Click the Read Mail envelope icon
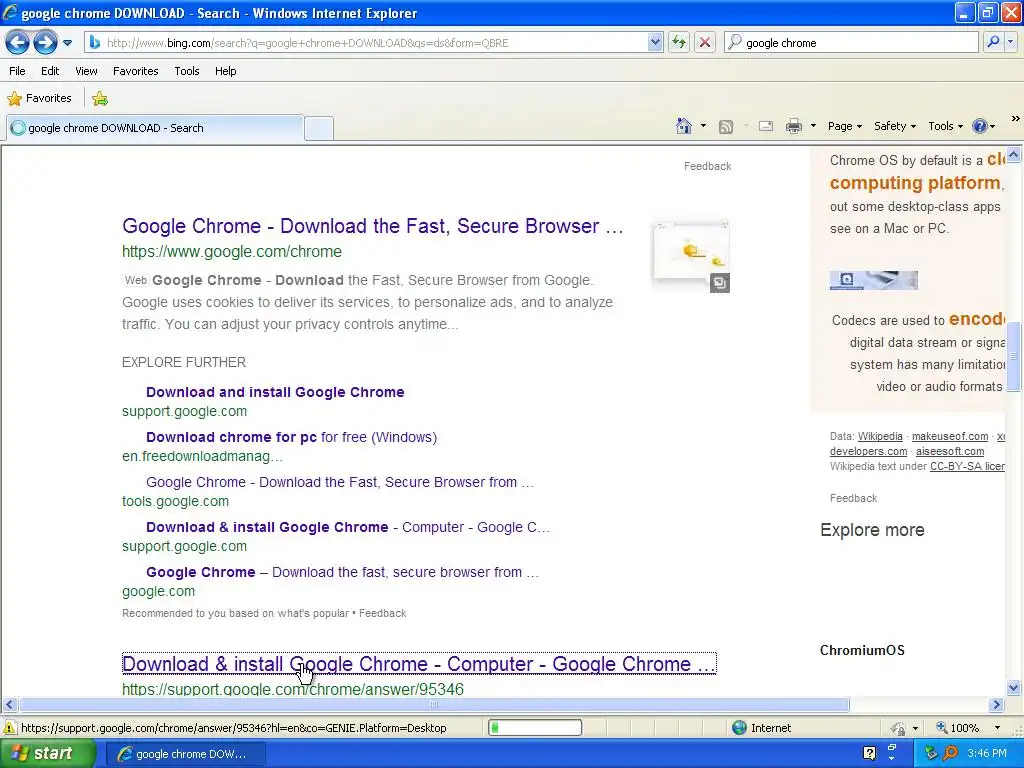Screen dimensions: 1024x768 pos(766,127)
